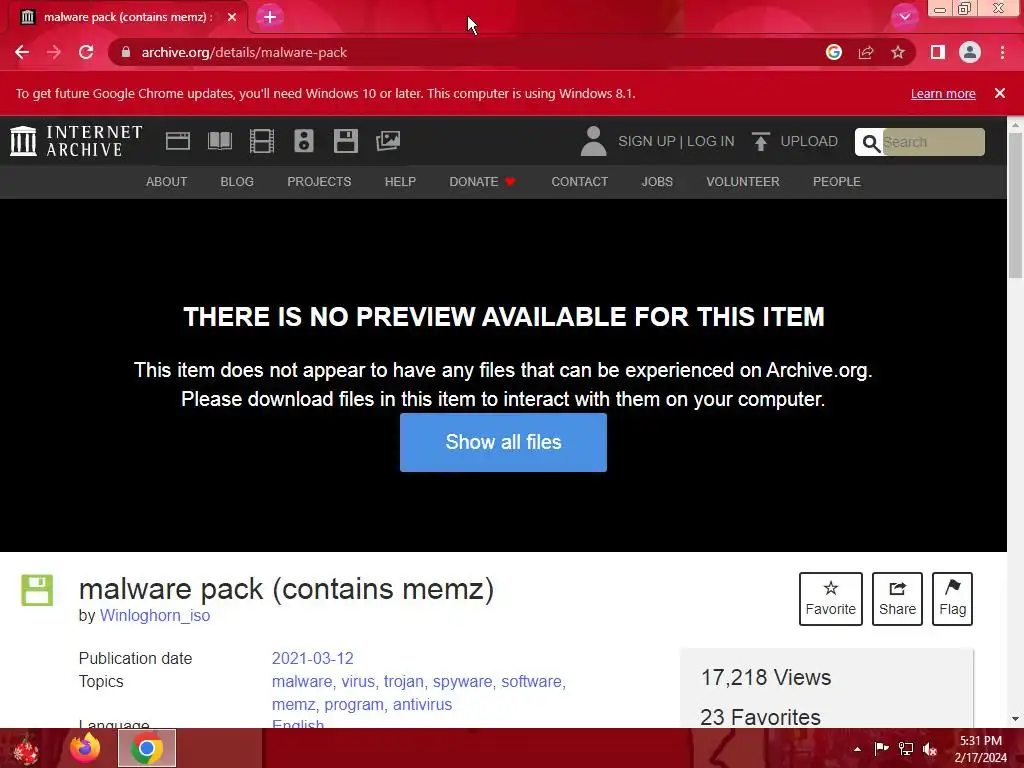Click the green software item icon

pos(37,590)
